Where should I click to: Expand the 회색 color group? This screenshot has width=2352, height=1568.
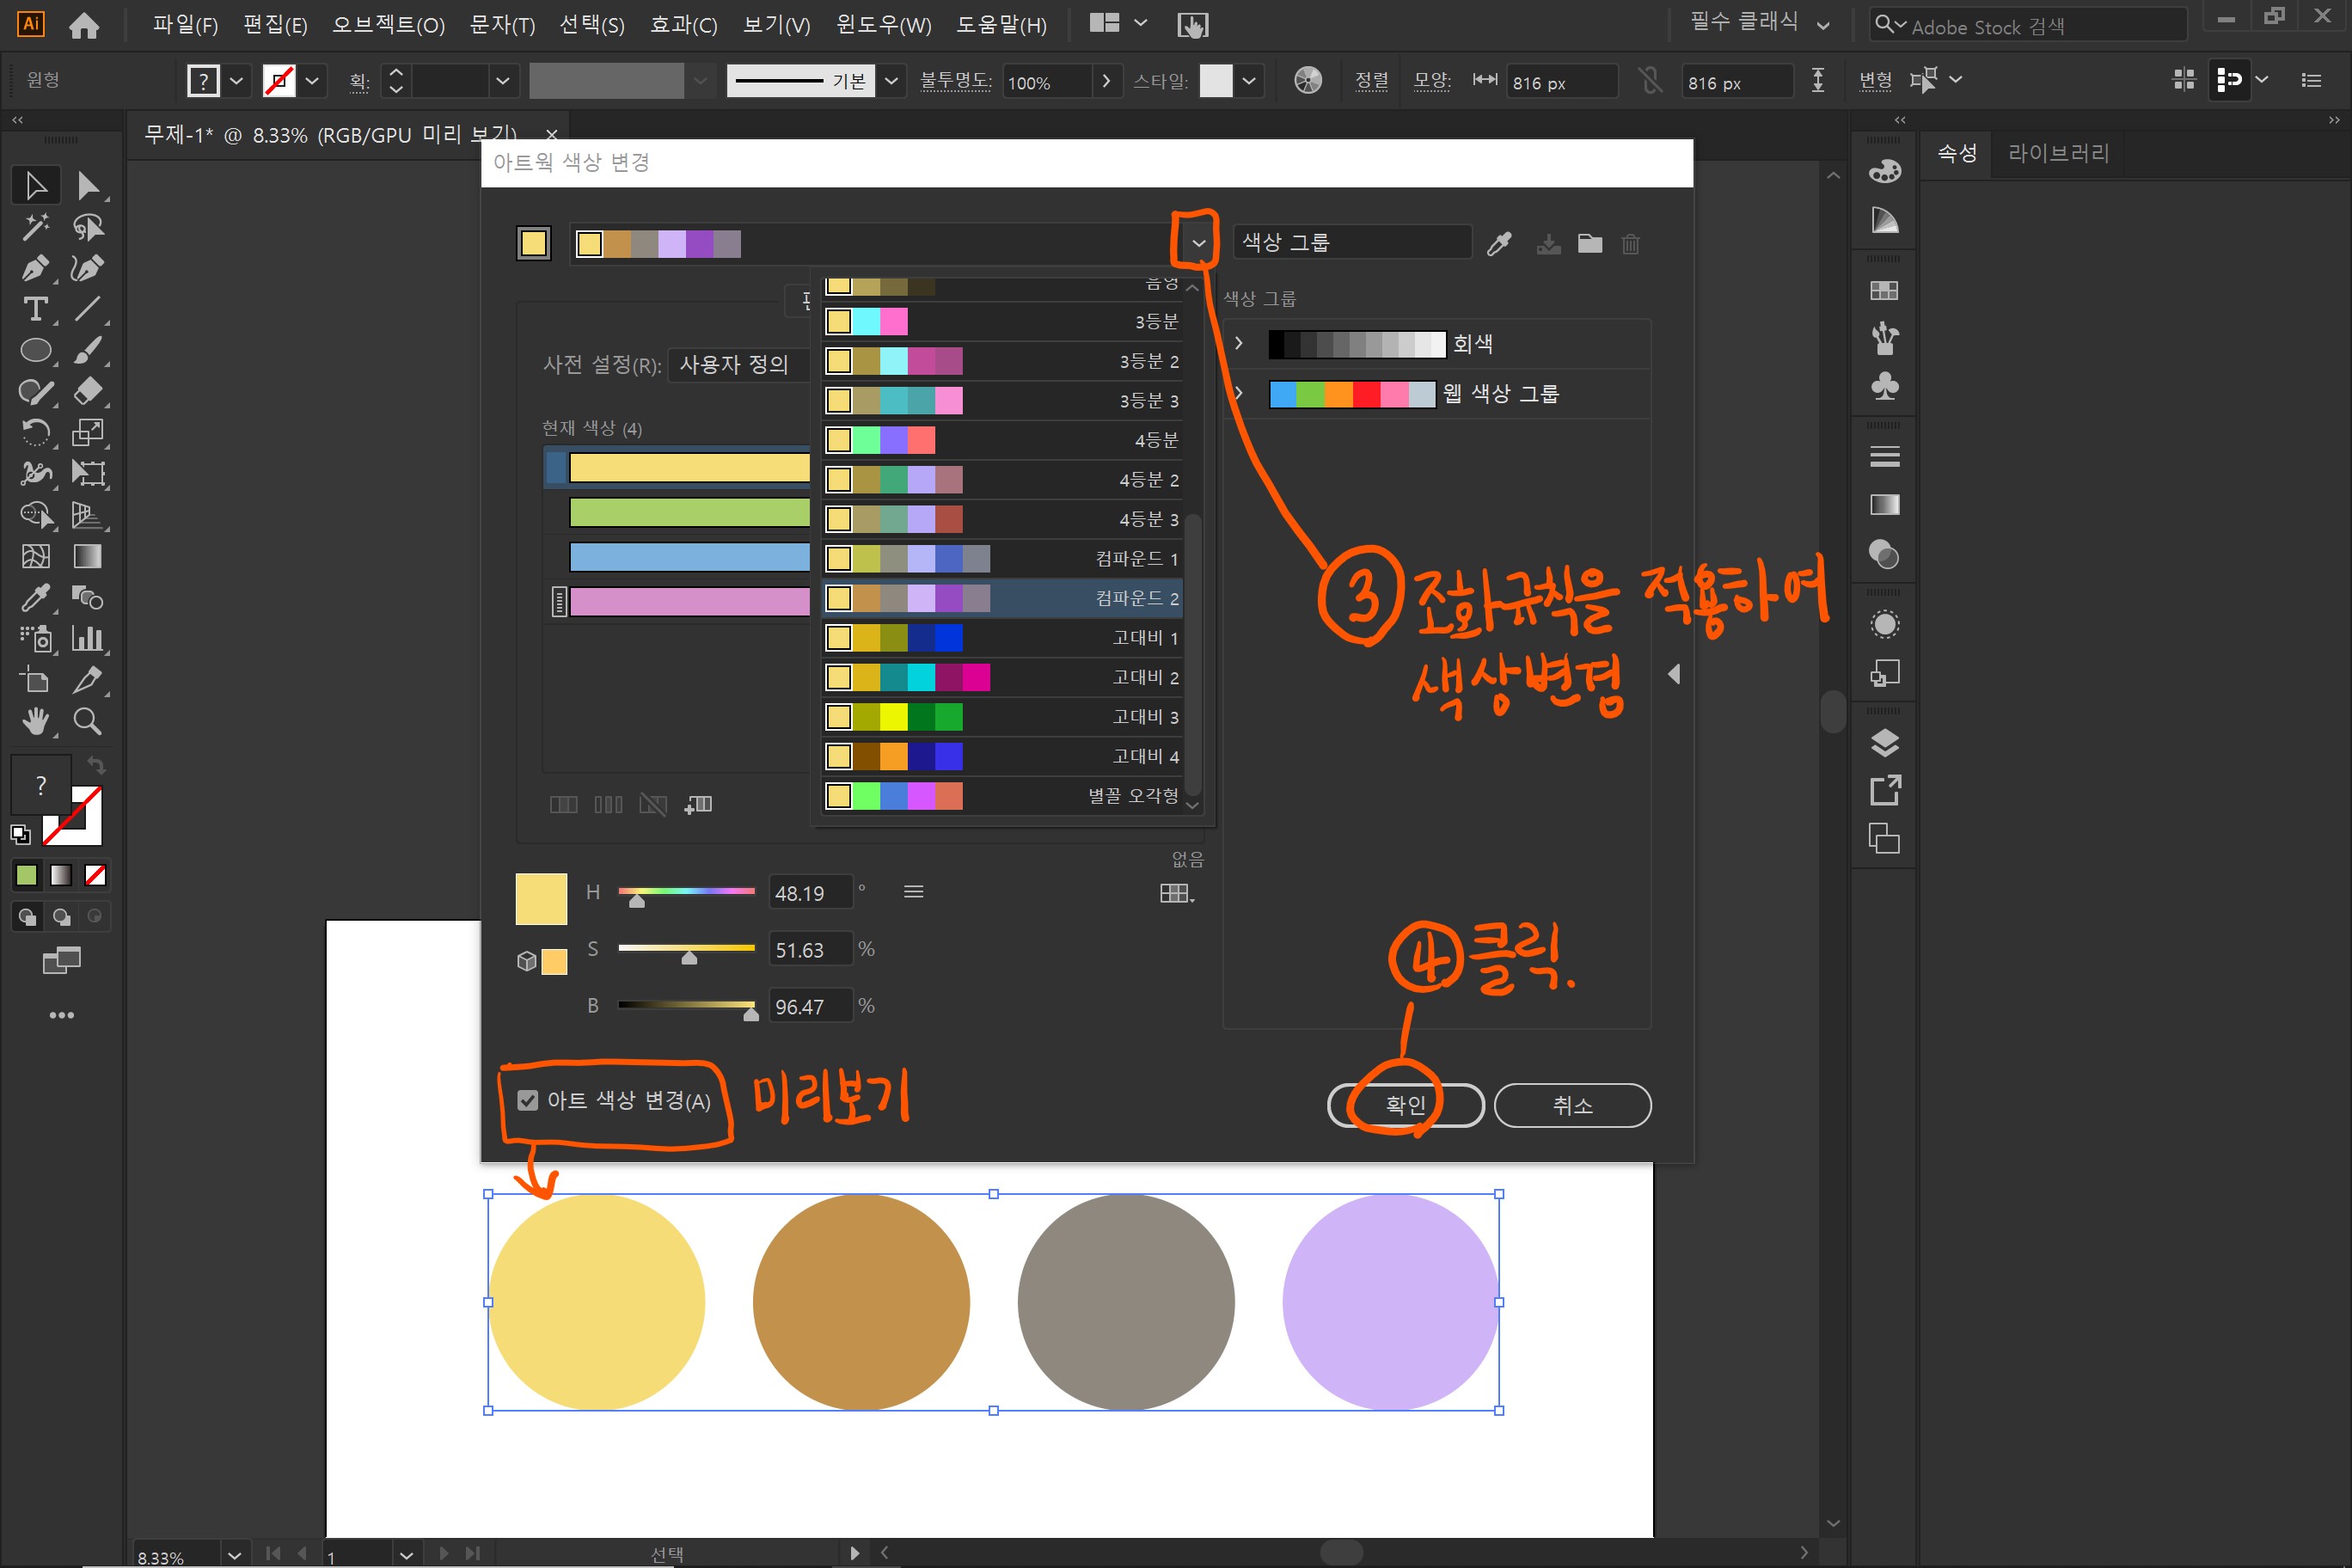[x=1239, y=344]
